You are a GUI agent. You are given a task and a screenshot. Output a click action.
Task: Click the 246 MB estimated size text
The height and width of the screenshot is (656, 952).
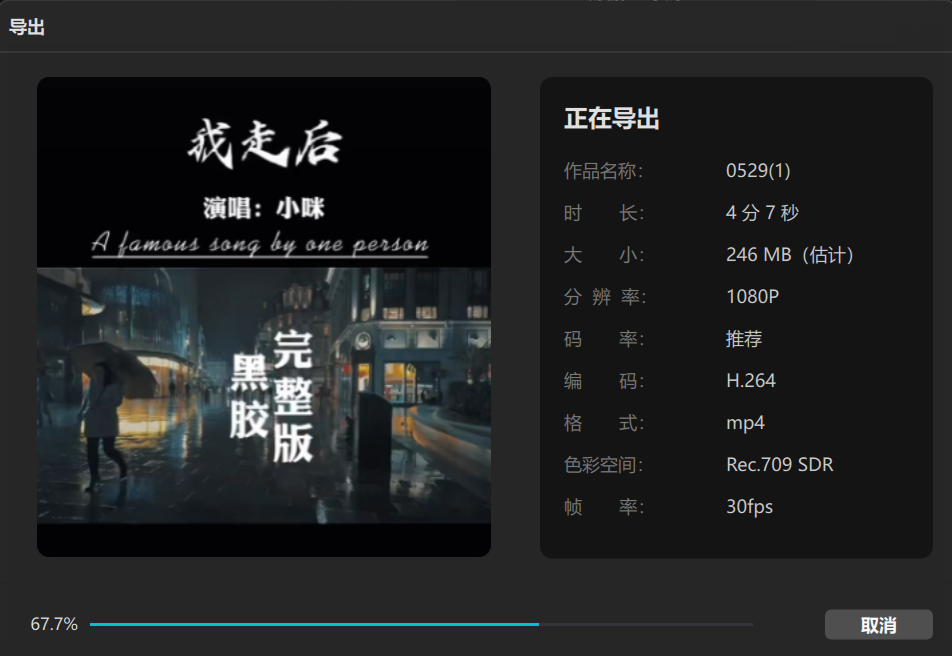(x=789, y=254)
